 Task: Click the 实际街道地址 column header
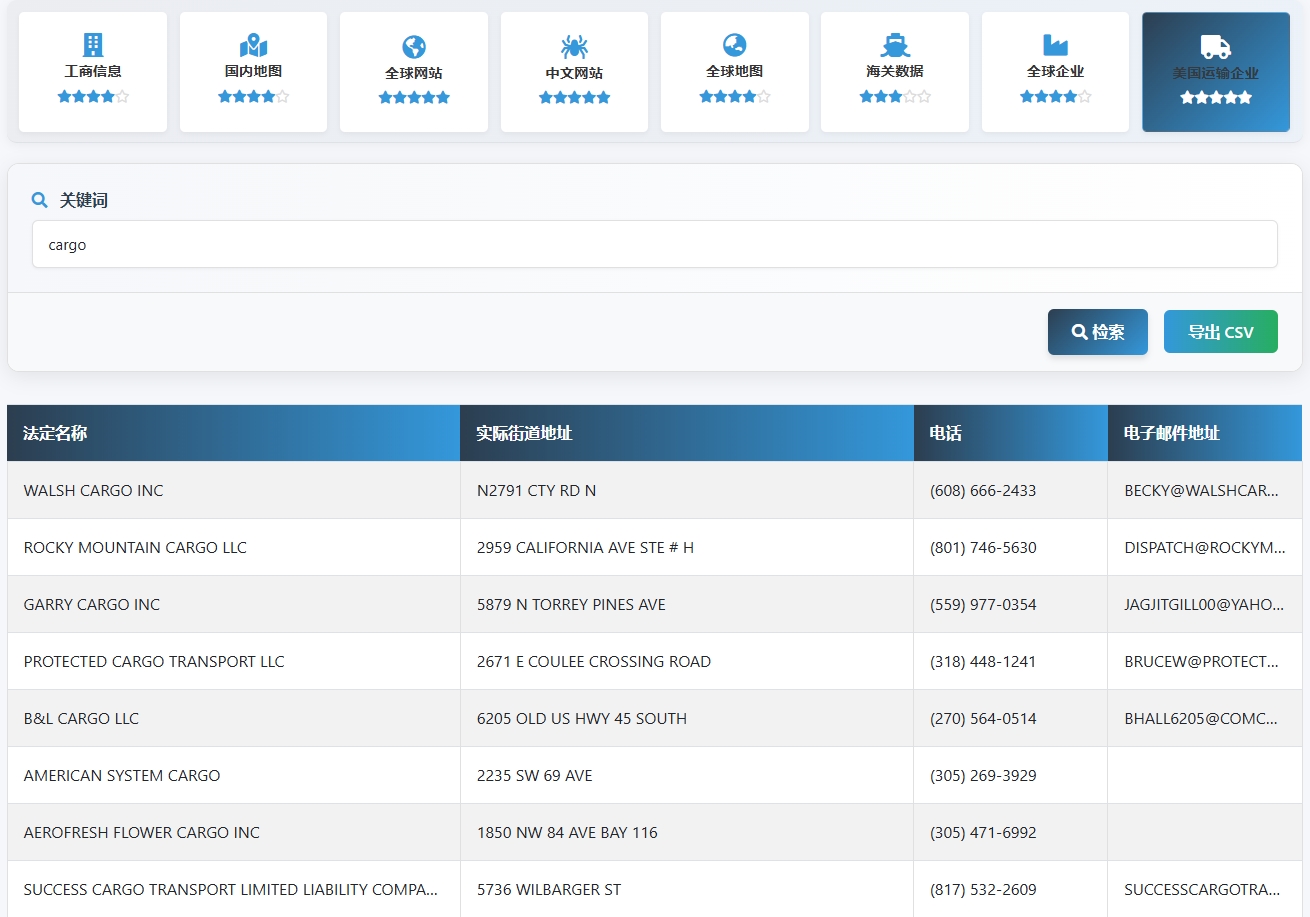687,433
